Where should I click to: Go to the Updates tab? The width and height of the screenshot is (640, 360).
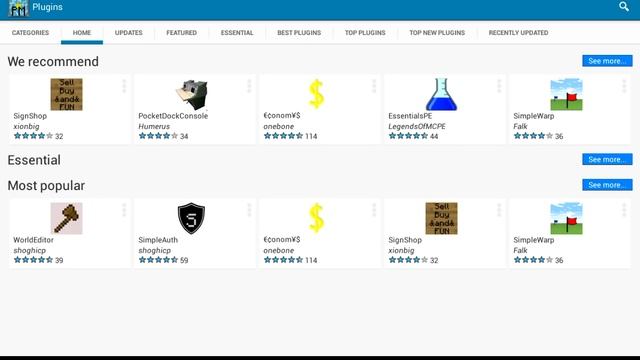point(129,33)
